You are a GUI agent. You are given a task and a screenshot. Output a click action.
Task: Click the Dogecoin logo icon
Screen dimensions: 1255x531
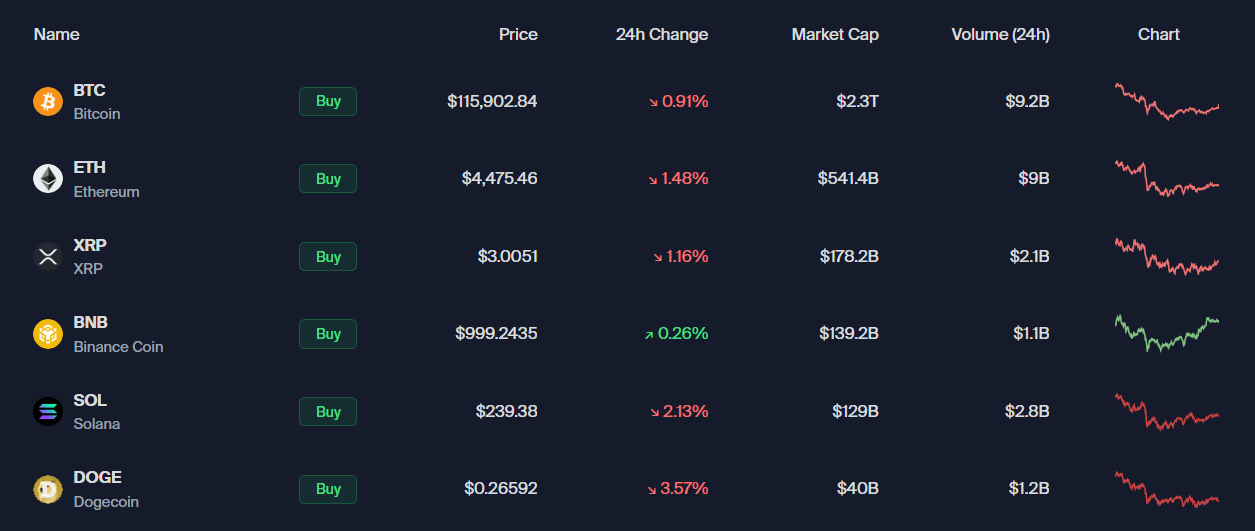tap(48, 489)
